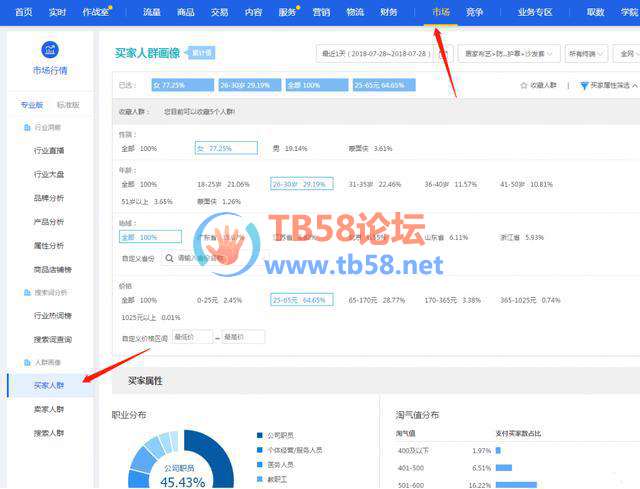
Task: Open 竞争 in the top navigation bar
Action: 474,12
